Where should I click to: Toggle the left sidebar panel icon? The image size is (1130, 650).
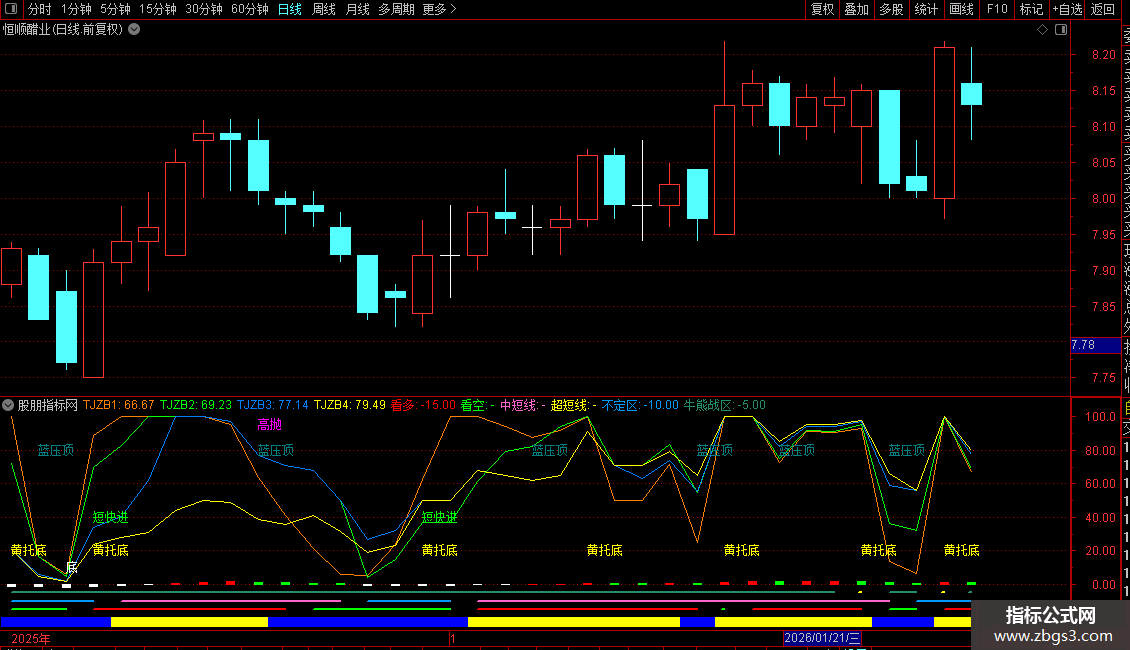coord(11,9)
